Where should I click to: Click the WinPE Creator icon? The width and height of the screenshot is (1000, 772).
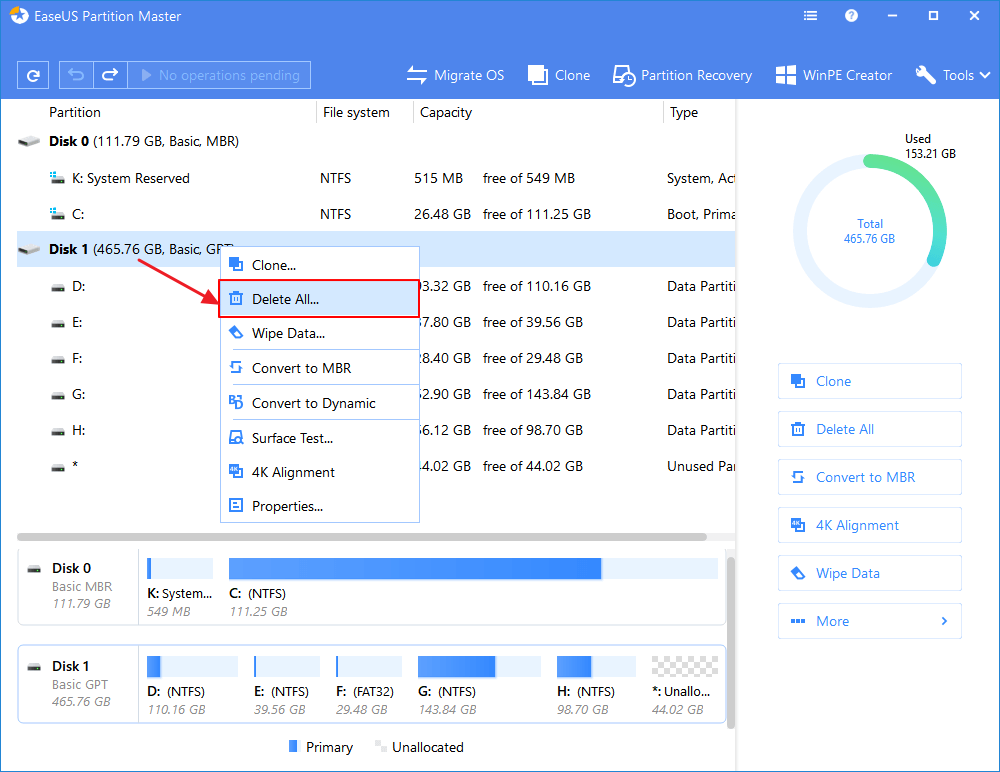click(786, 75)
